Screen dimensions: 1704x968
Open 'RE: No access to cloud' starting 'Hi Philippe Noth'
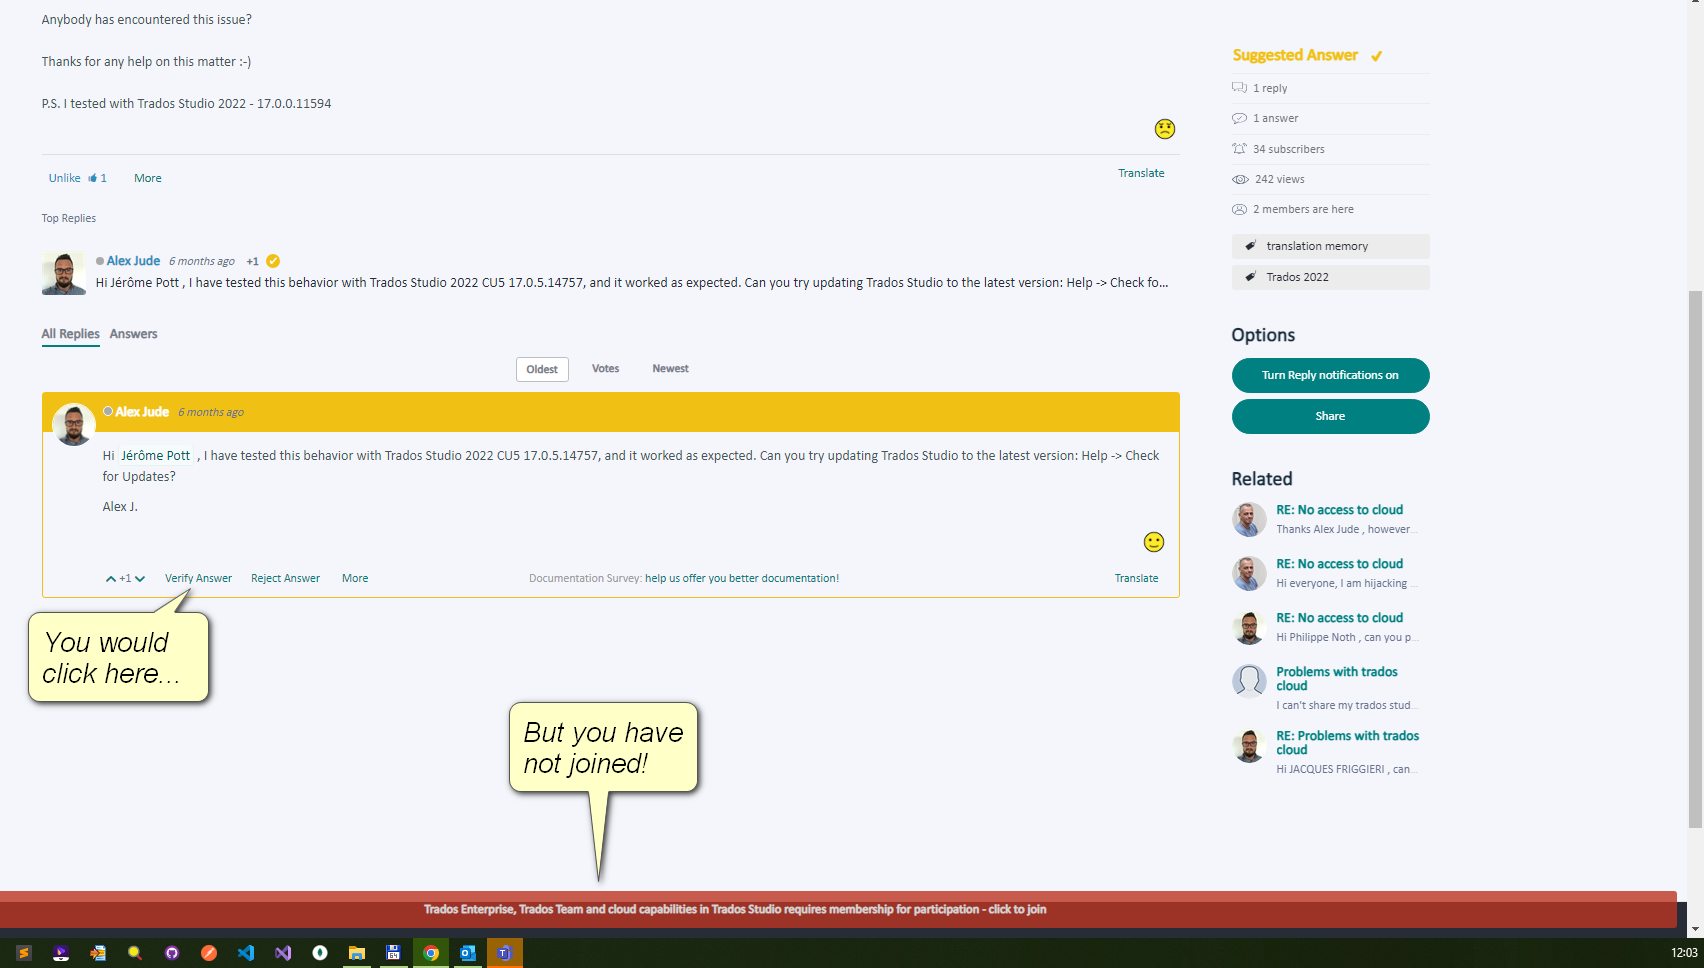click(x=1339, y=618)
